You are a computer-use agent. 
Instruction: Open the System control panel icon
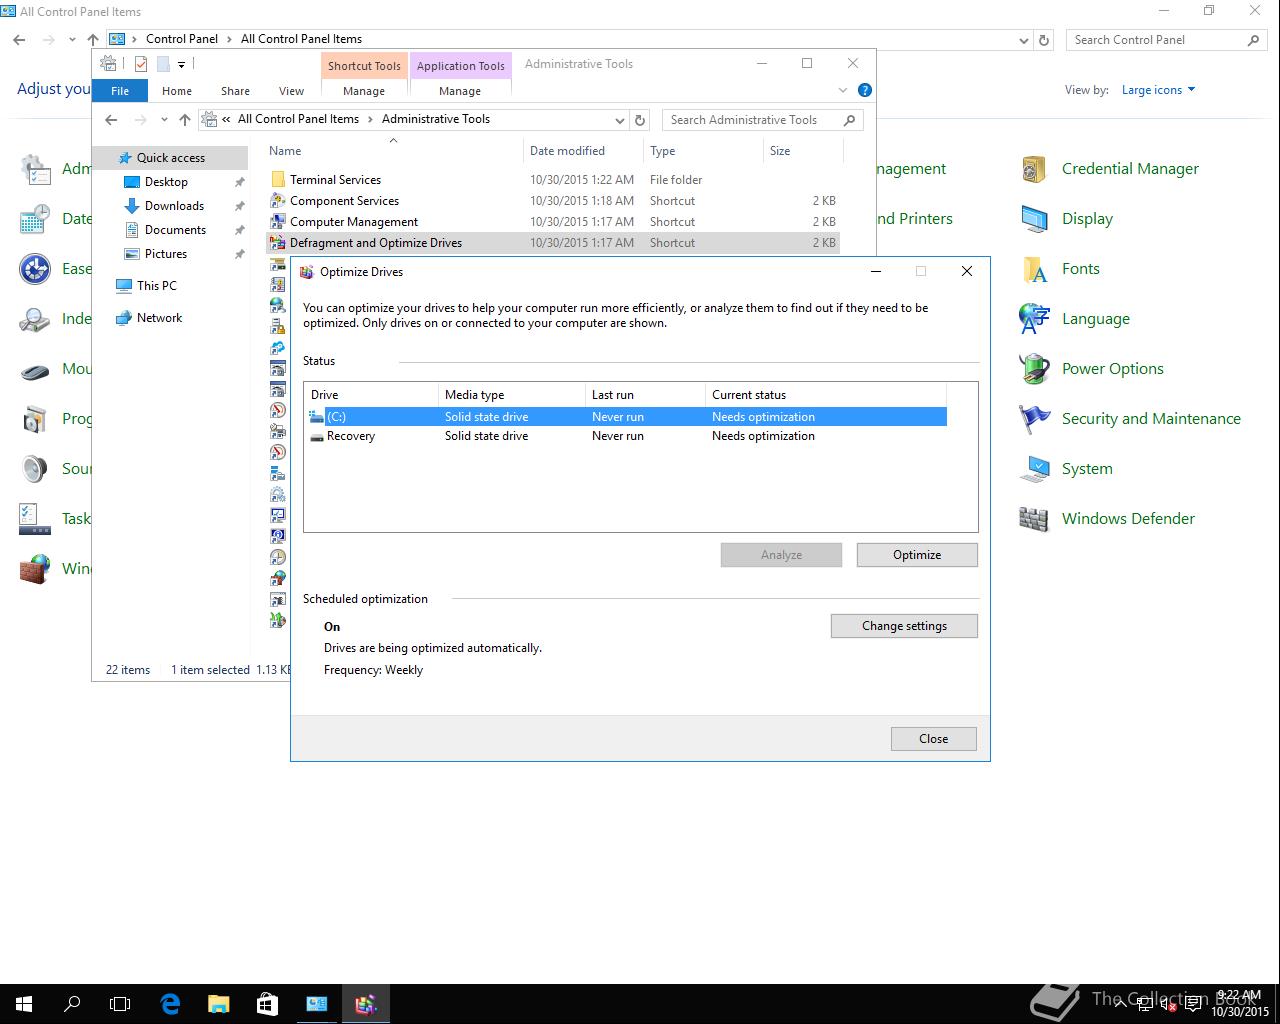tap(1065, 469)
